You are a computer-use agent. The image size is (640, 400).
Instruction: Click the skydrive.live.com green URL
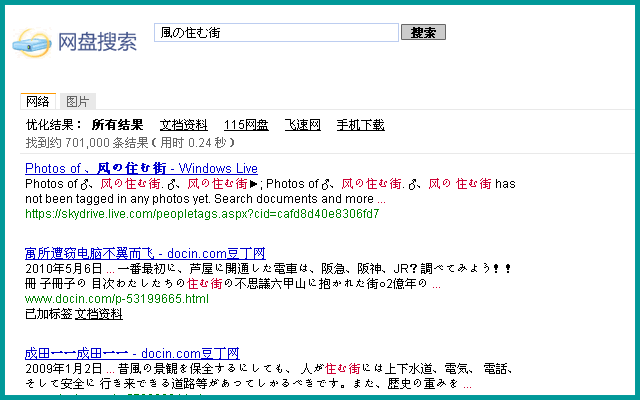click(202, 214)
